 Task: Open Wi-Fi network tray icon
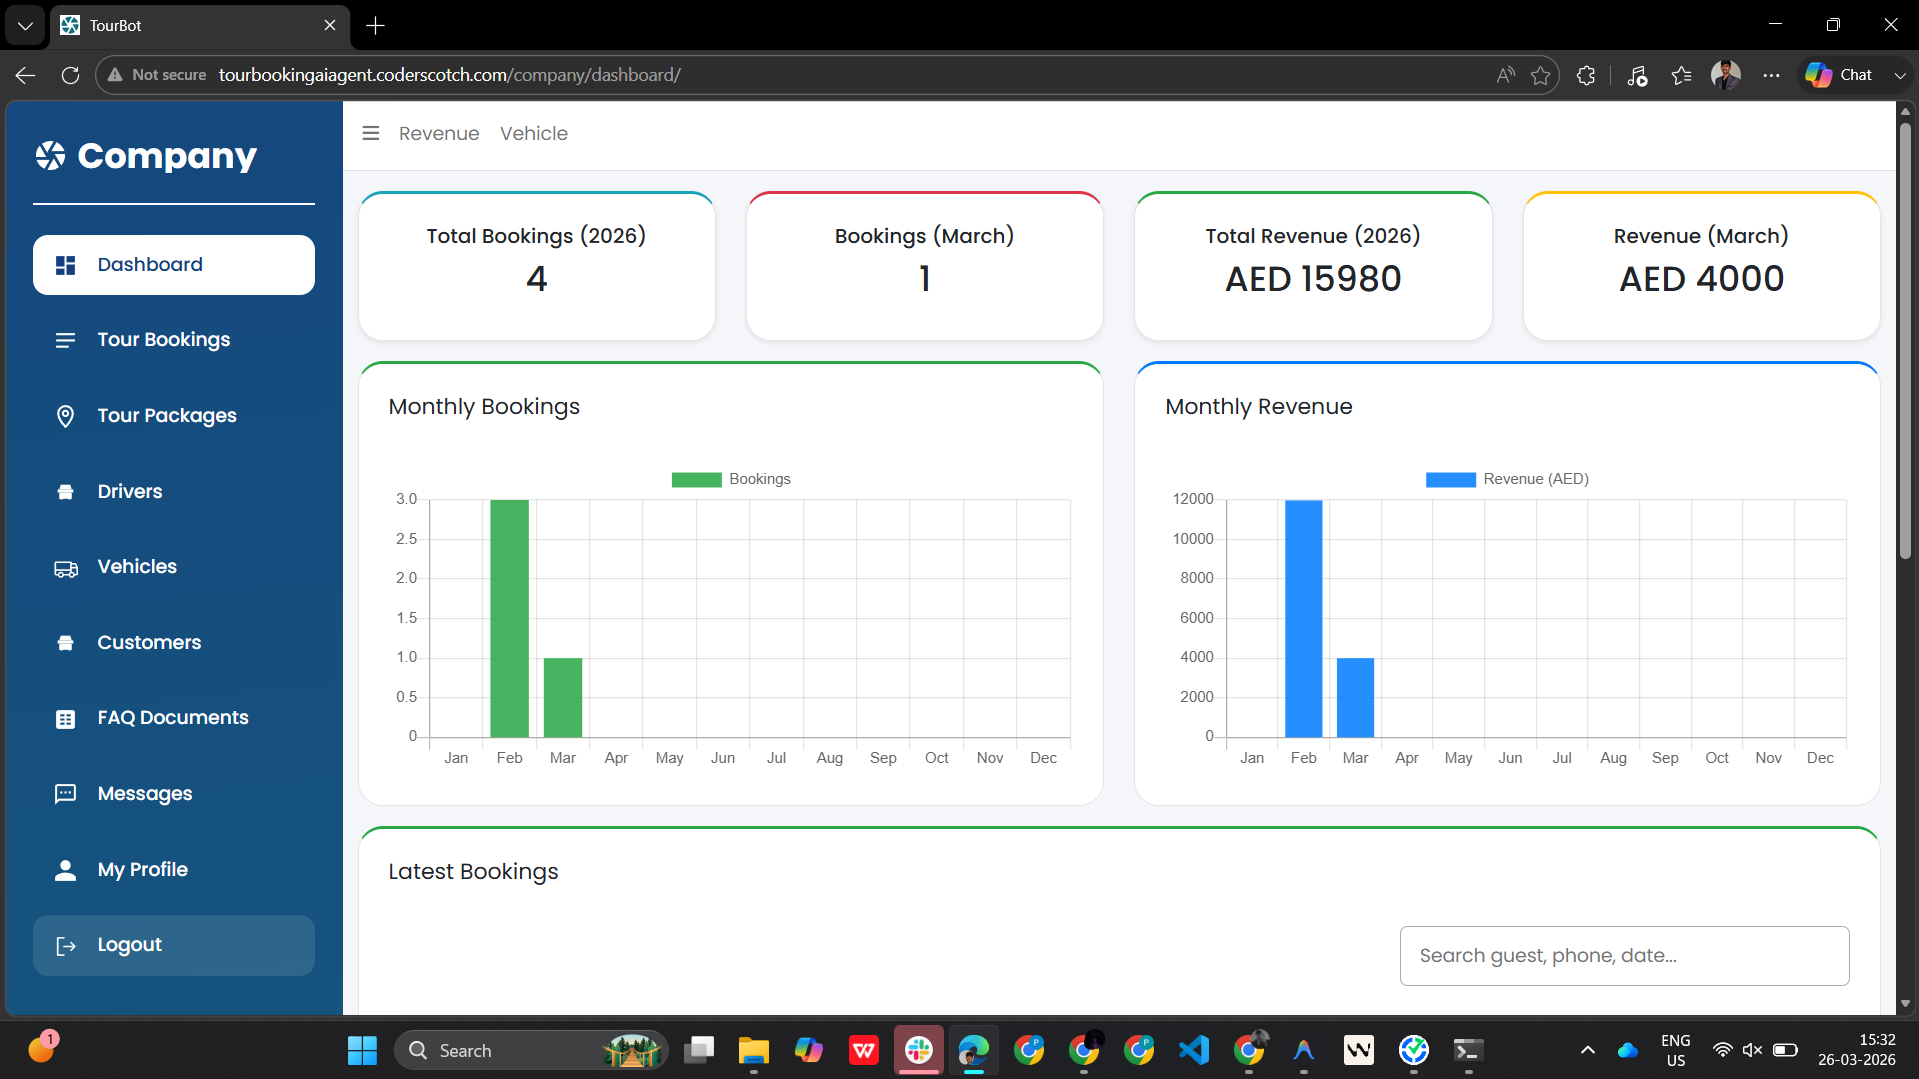1722,1050
